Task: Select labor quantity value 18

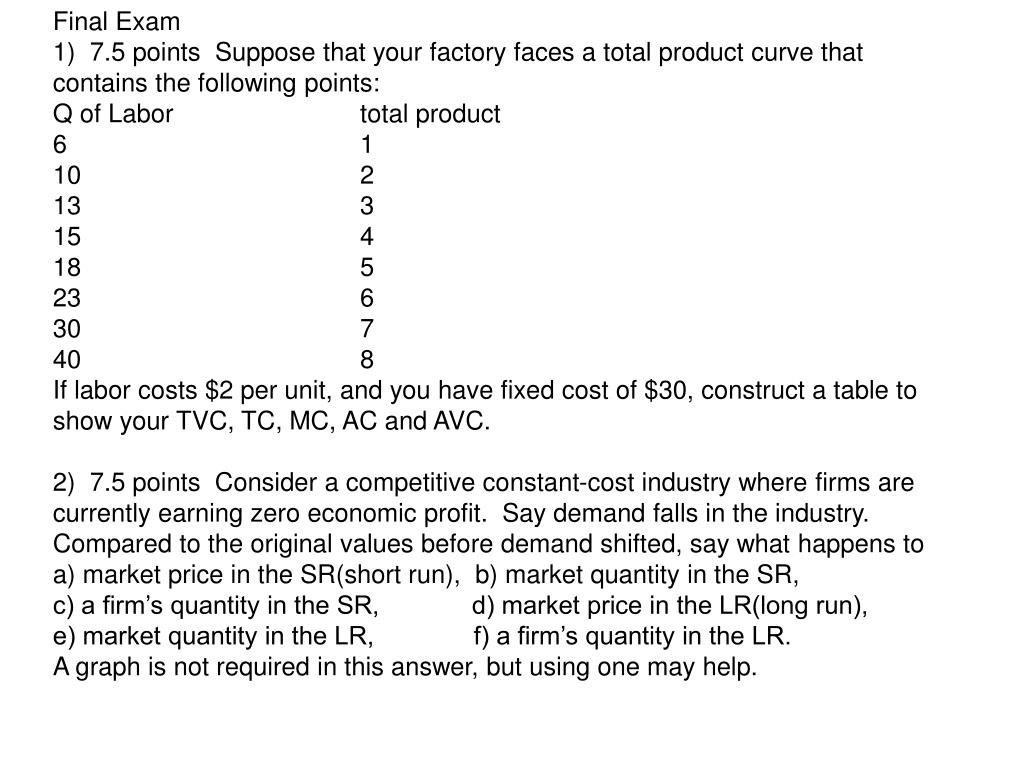Action: click(x=67, y=267)
